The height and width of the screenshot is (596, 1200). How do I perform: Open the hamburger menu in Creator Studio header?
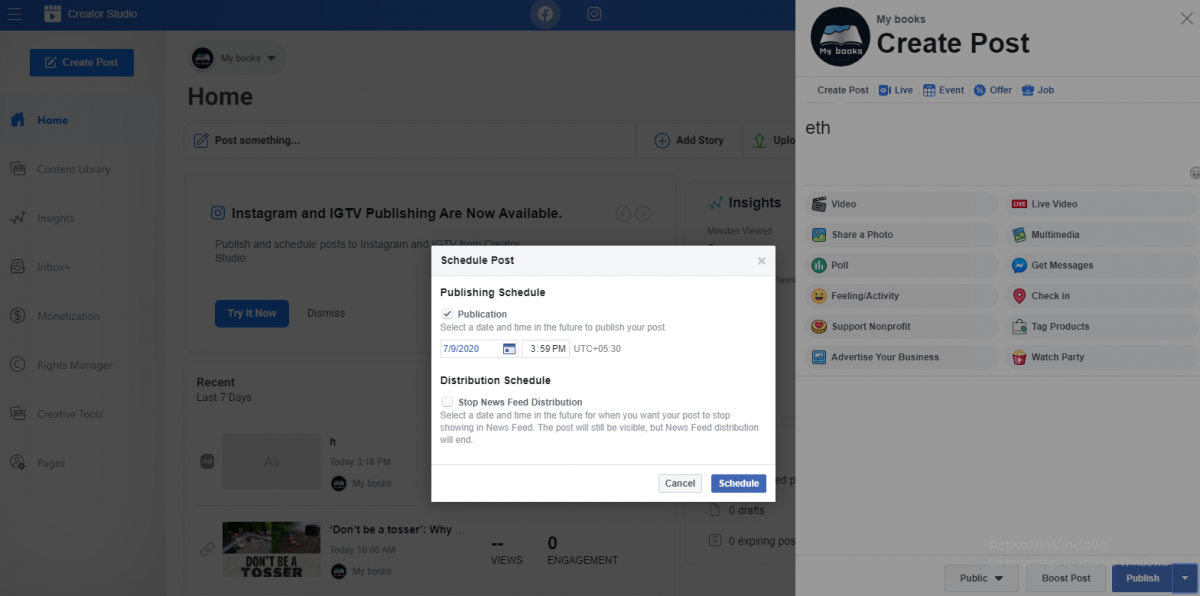pos(15,14)
